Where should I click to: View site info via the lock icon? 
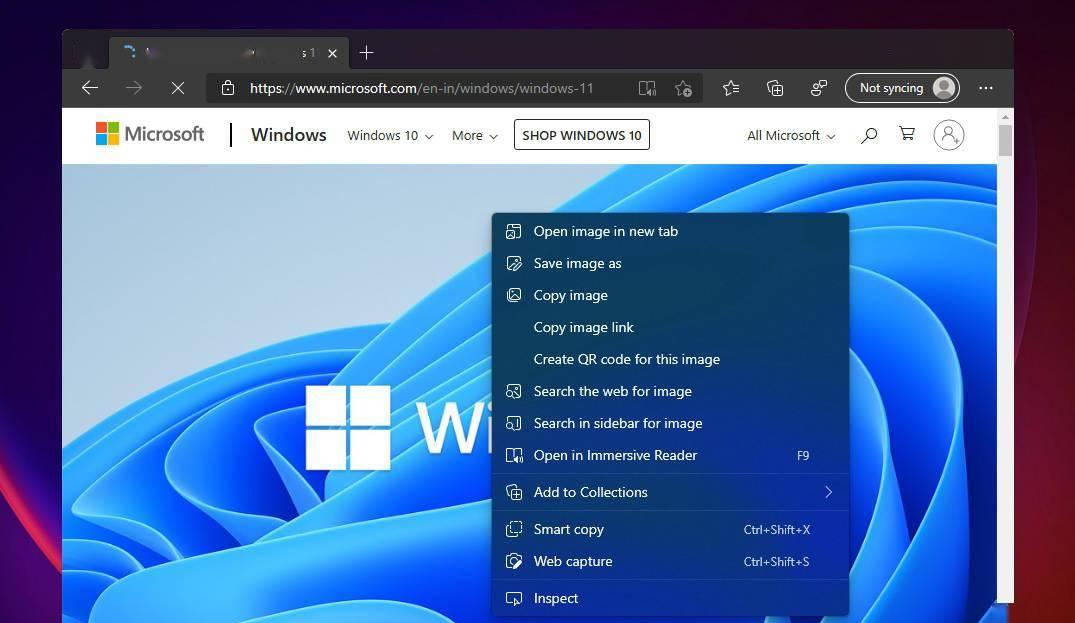pyautogui.click(x=228, y=88)
